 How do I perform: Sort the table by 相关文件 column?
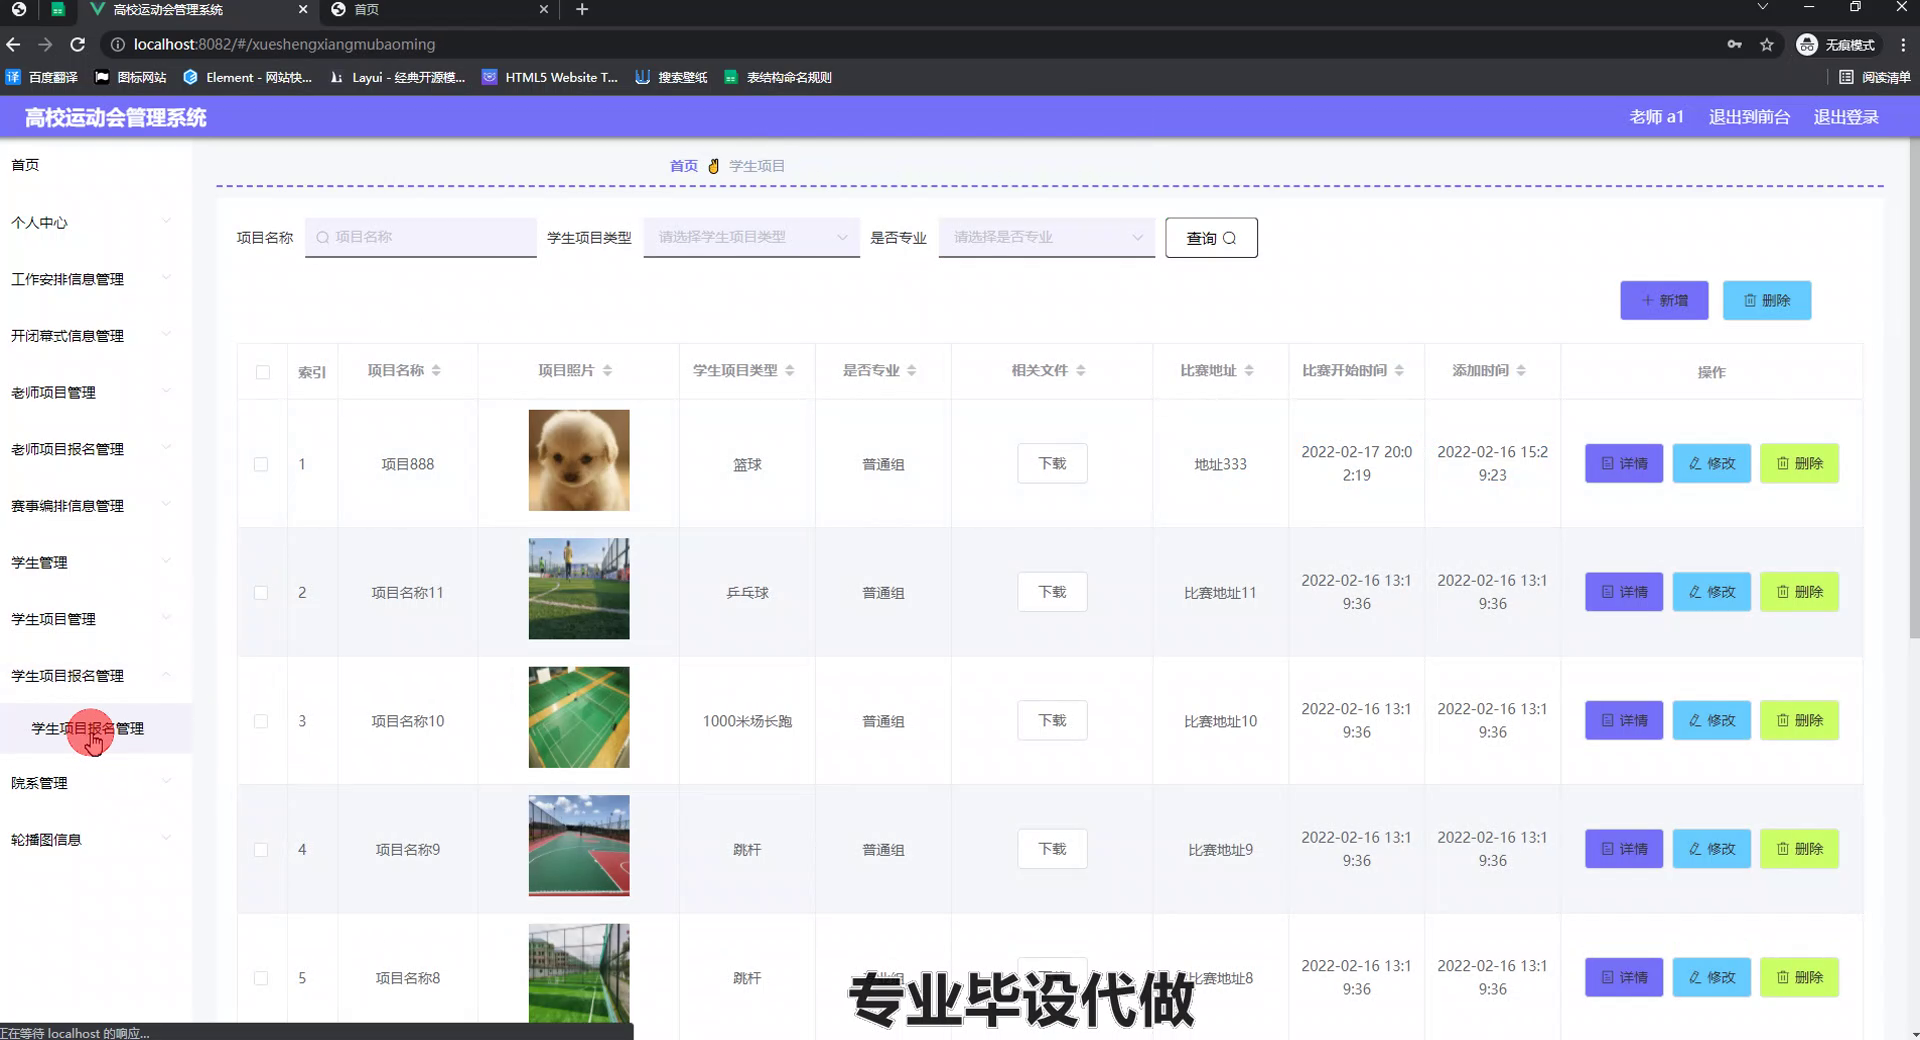pyautogui.click(x=1080, y=371)
